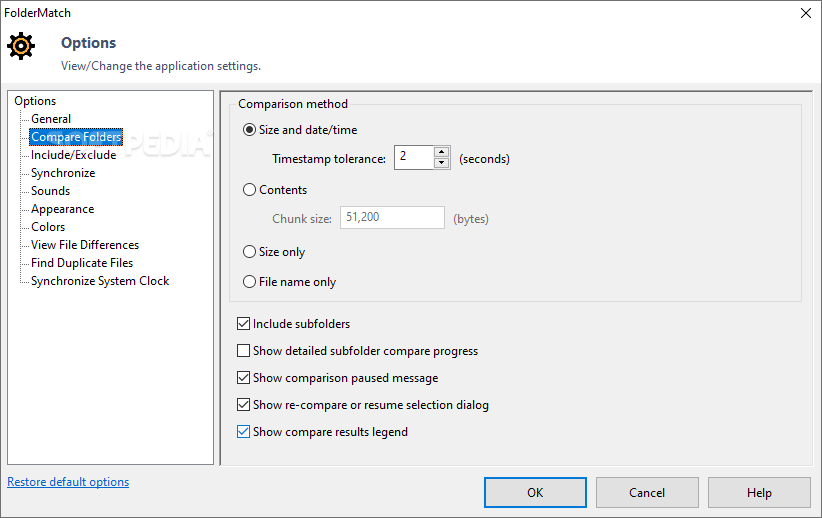The height and width of the screenshot is (518, 822).
Task: Open Sounds settings page
Action: coord(50,191)
